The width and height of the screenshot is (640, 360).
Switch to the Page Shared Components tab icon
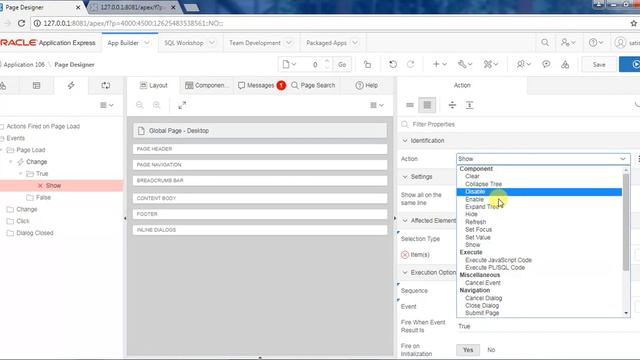tap(3, 85)
